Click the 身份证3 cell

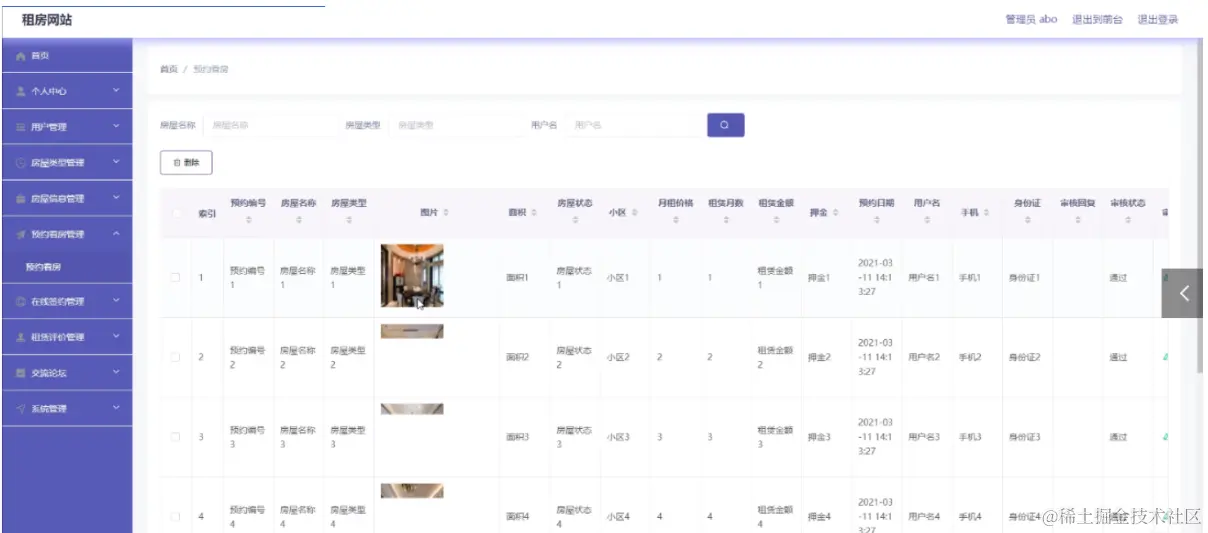click(1024, 437)
